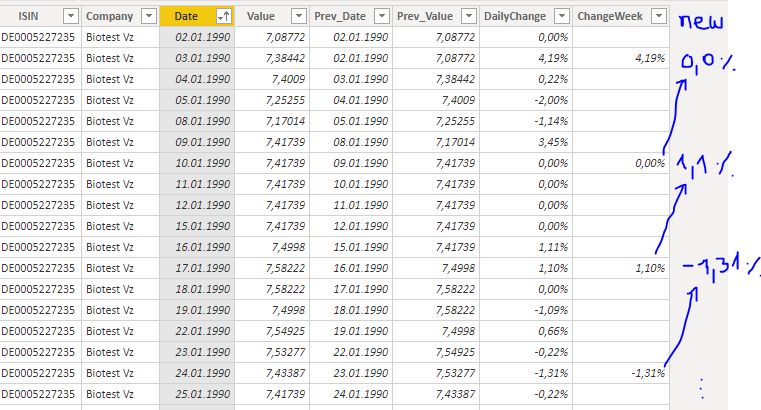Image resolution: width=761 pixels, height=410 pixels.
Task: Open the Prev_Date column filter dropdown
Action: [x=382, y=16]
